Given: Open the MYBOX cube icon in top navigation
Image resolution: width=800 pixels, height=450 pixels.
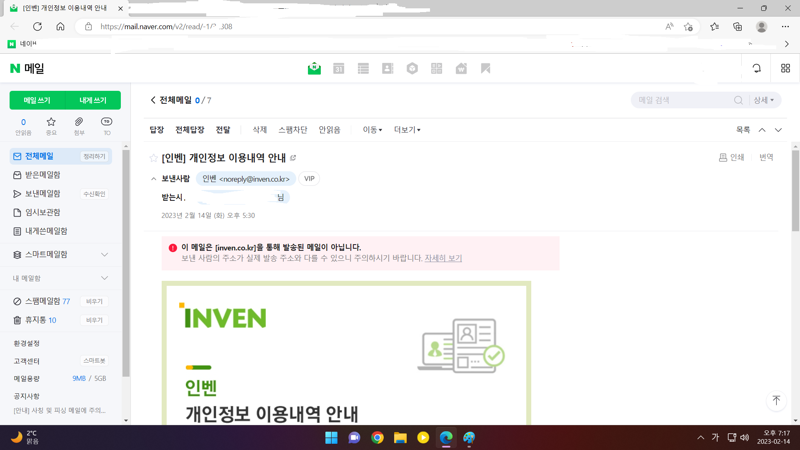Looking at the screenshot, I should click(412, 68).
